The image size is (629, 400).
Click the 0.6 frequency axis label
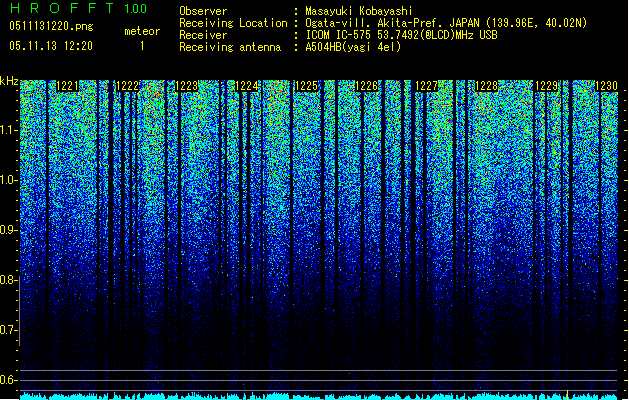coord(8,380)
